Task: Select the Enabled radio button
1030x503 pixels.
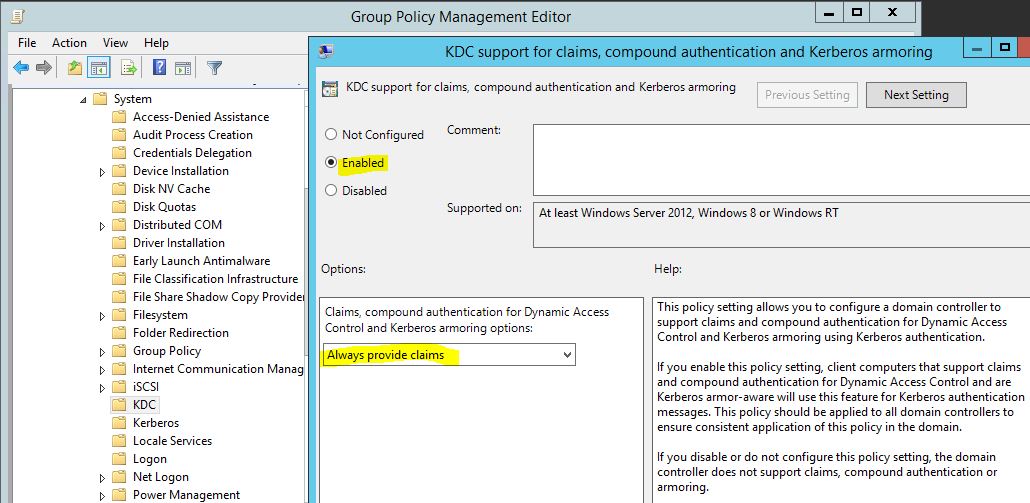Action: tap(331, 163)
